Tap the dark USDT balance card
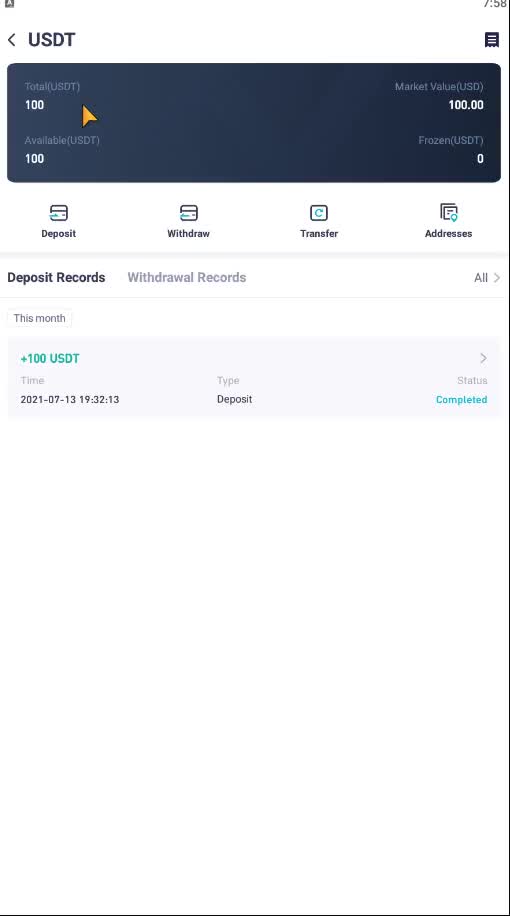This screenshot has height=916, width=510. 254,123
